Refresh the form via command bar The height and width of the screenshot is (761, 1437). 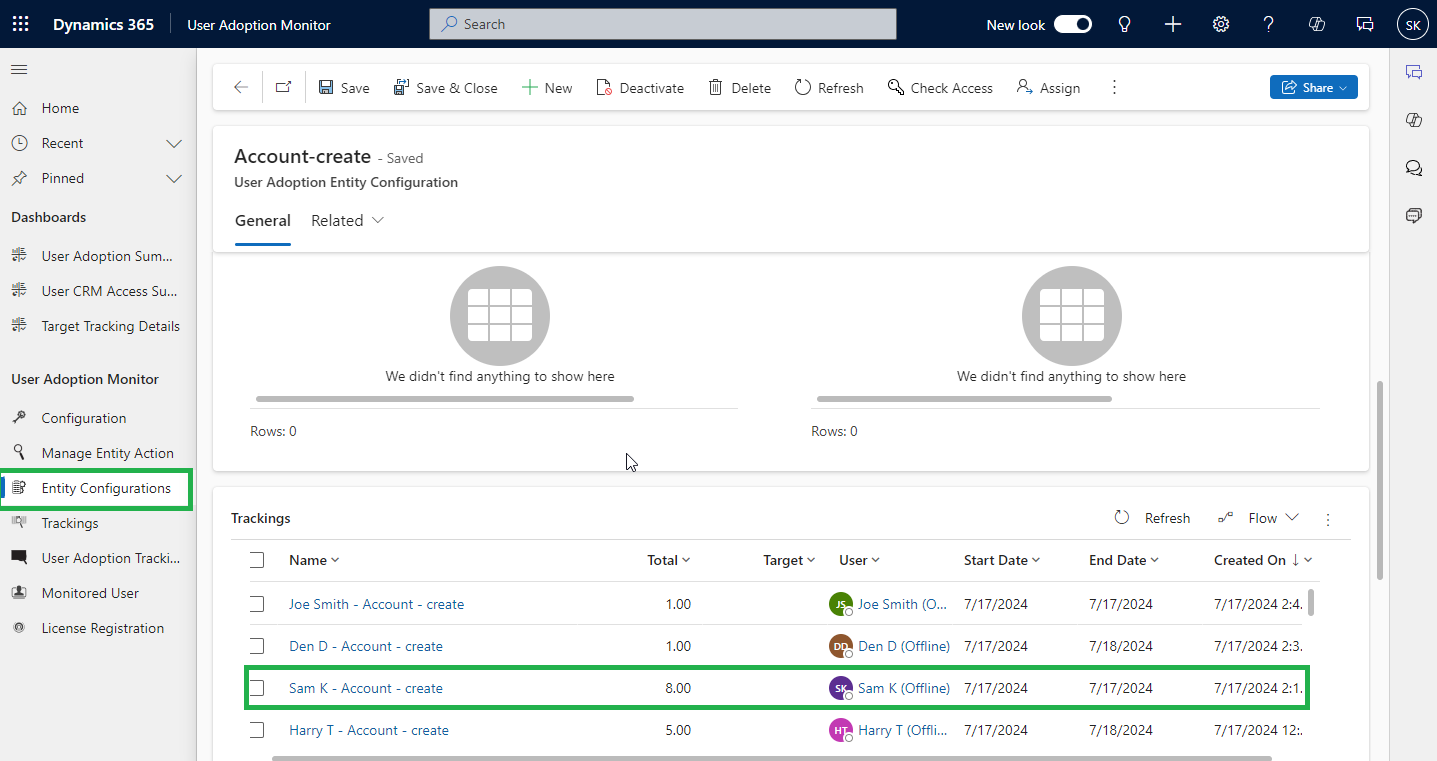tap(829, 88)
